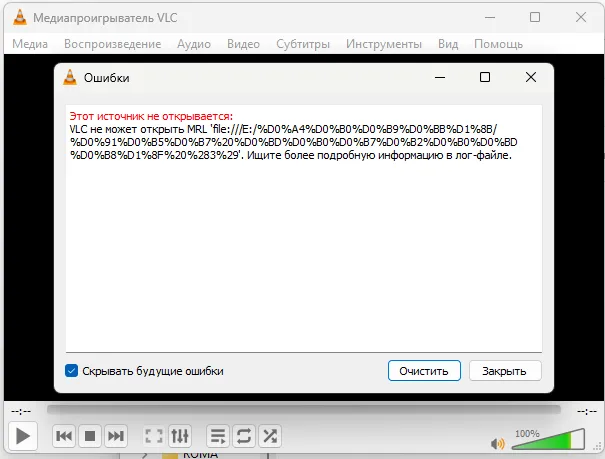This screenshot has height=459, width=605.
Task: Toggle fullscreen video mode
Action: point(154,436)
